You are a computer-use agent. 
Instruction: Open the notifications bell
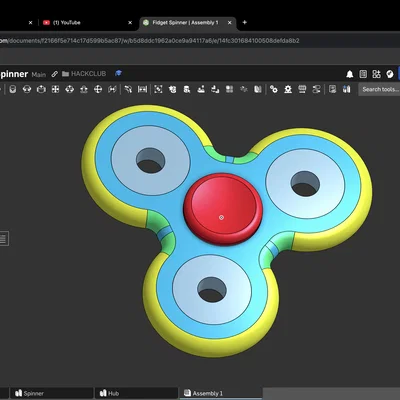point(350,74)
